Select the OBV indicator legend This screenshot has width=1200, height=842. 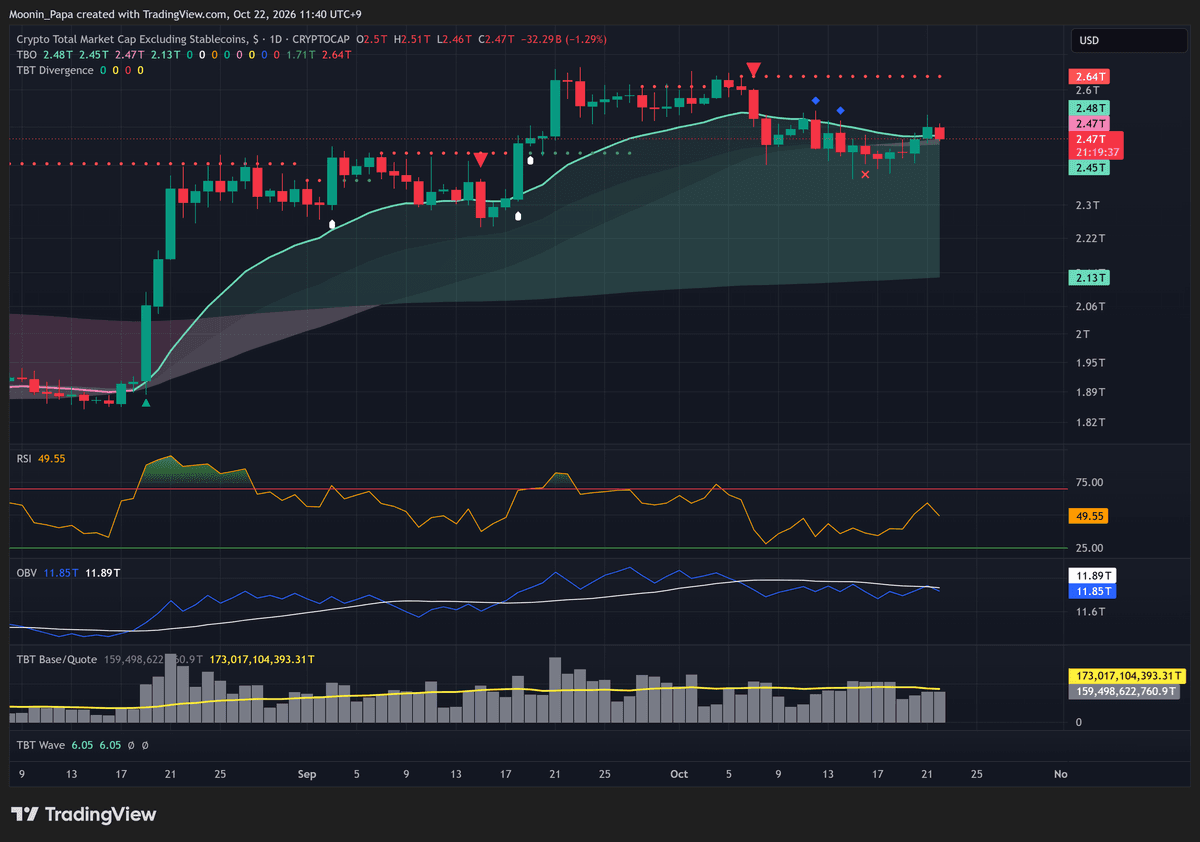[27, 573]
